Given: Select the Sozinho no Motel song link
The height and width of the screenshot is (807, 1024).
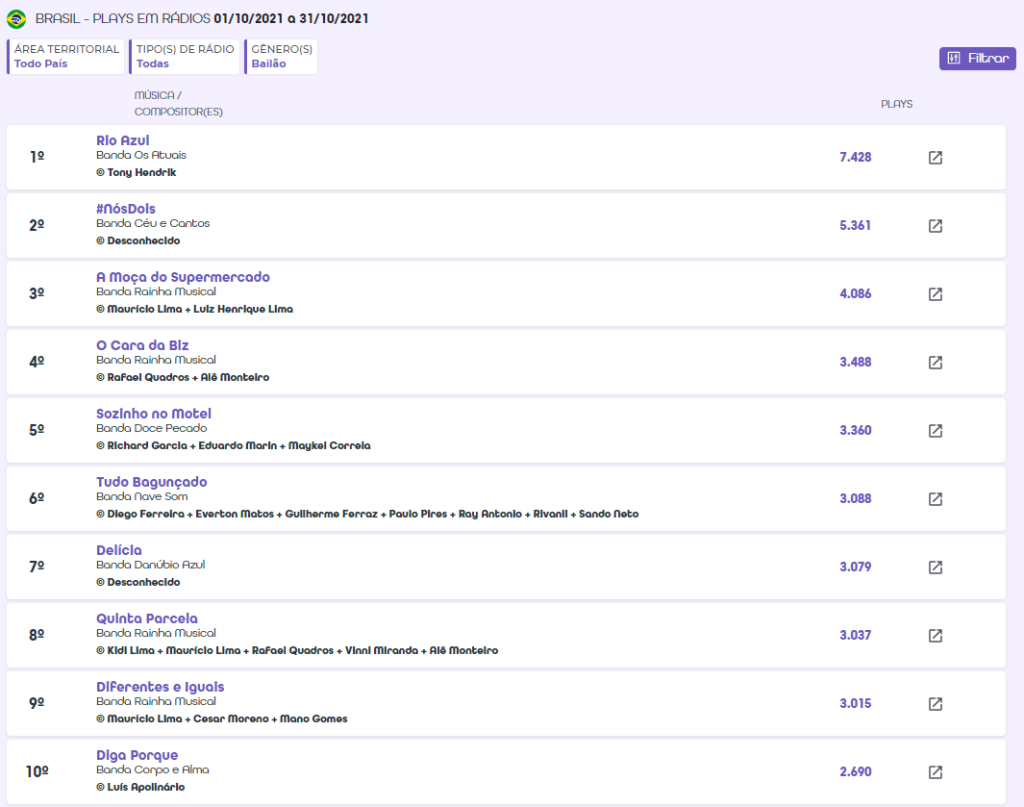Looking at the screenshot, I should (153, 414).
